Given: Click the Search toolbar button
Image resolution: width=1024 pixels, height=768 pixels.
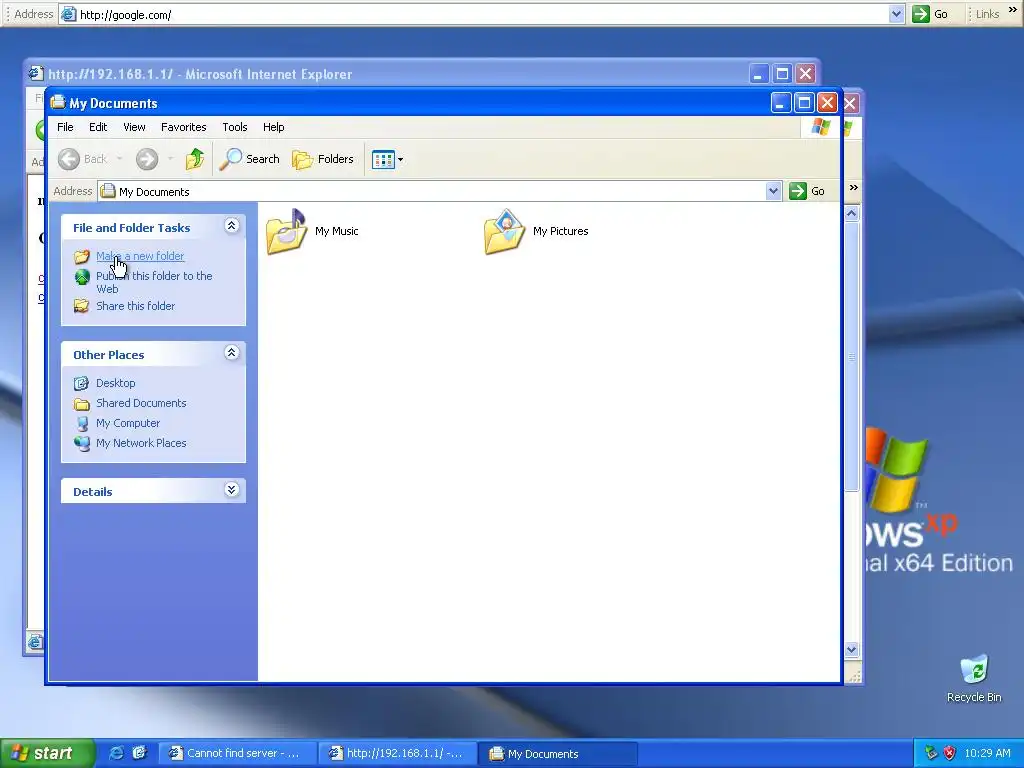Looking at the screenshot, I should pyautogui.click(x=249, y=159).
